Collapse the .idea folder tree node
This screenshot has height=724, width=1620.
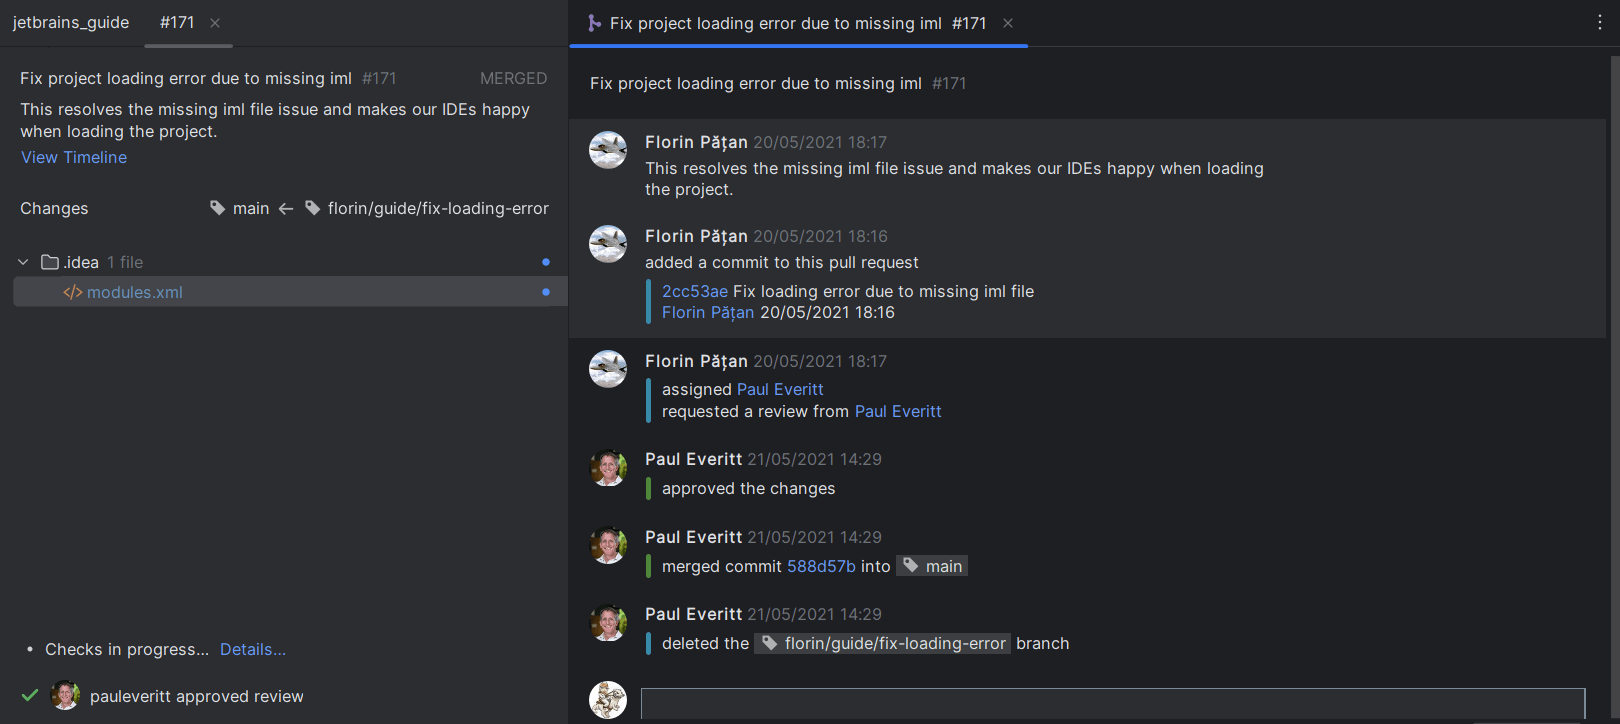coord(23,262)
